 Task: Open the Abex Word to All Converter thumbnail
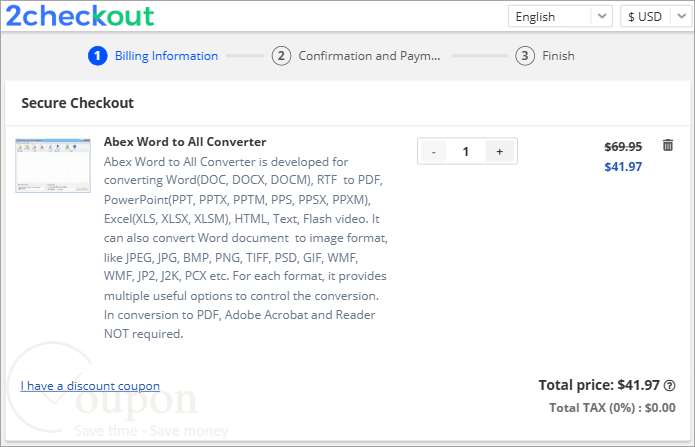pos(53,165)
